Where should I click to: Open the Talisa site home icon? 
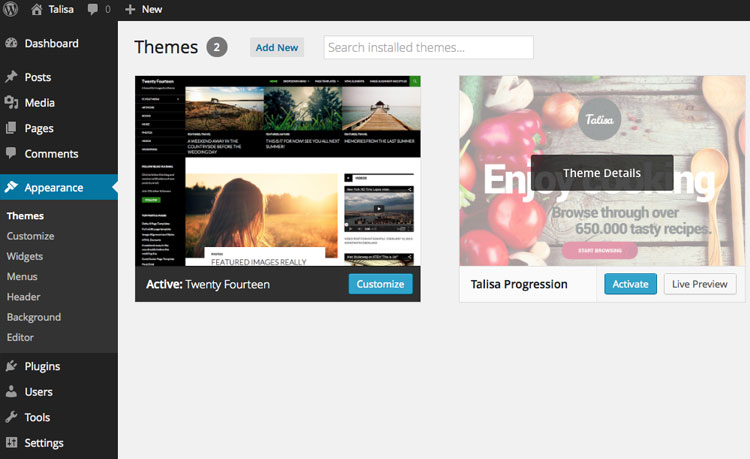point(36,9)
